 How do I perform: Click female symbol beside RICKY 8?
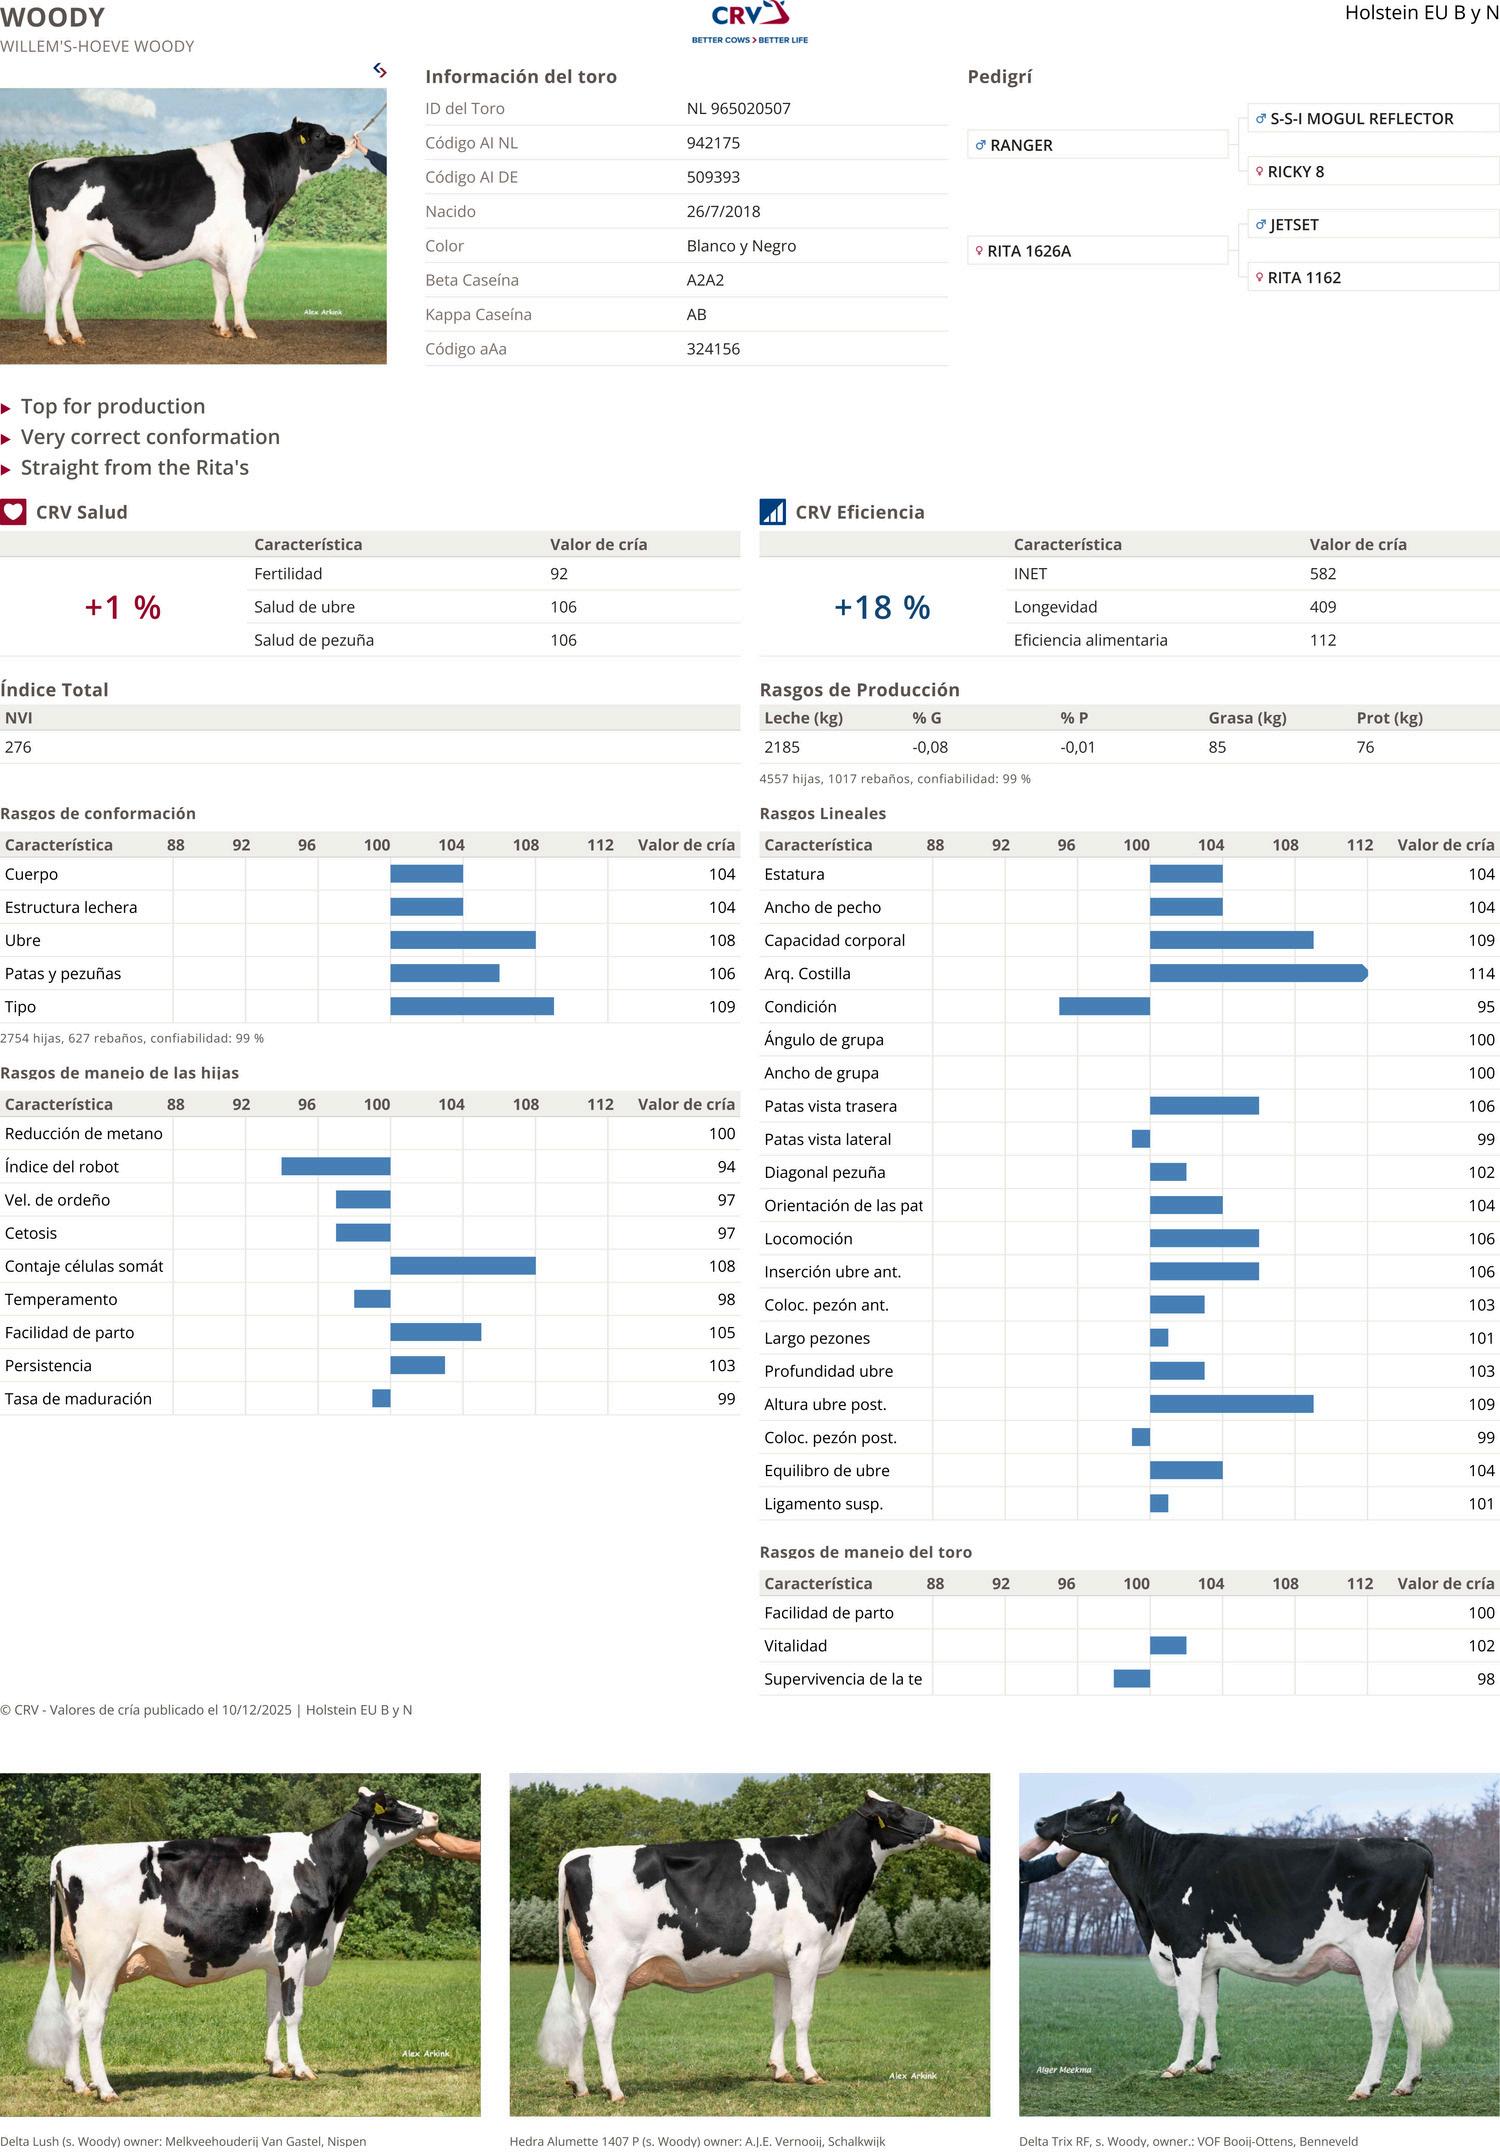1259,171
